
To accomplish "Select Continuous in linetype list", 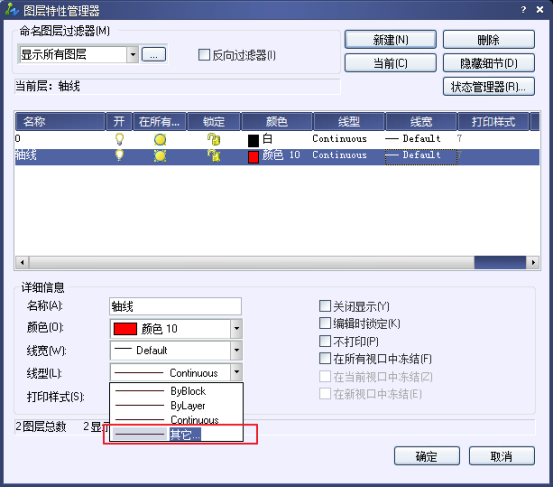I will [176, 420].
